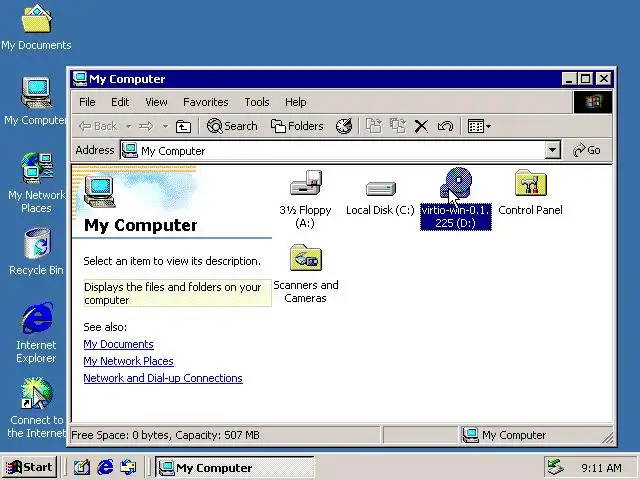Open the View menu
Image resolution: width=640 pixels, height=480 pixels.
click(156, 102)
